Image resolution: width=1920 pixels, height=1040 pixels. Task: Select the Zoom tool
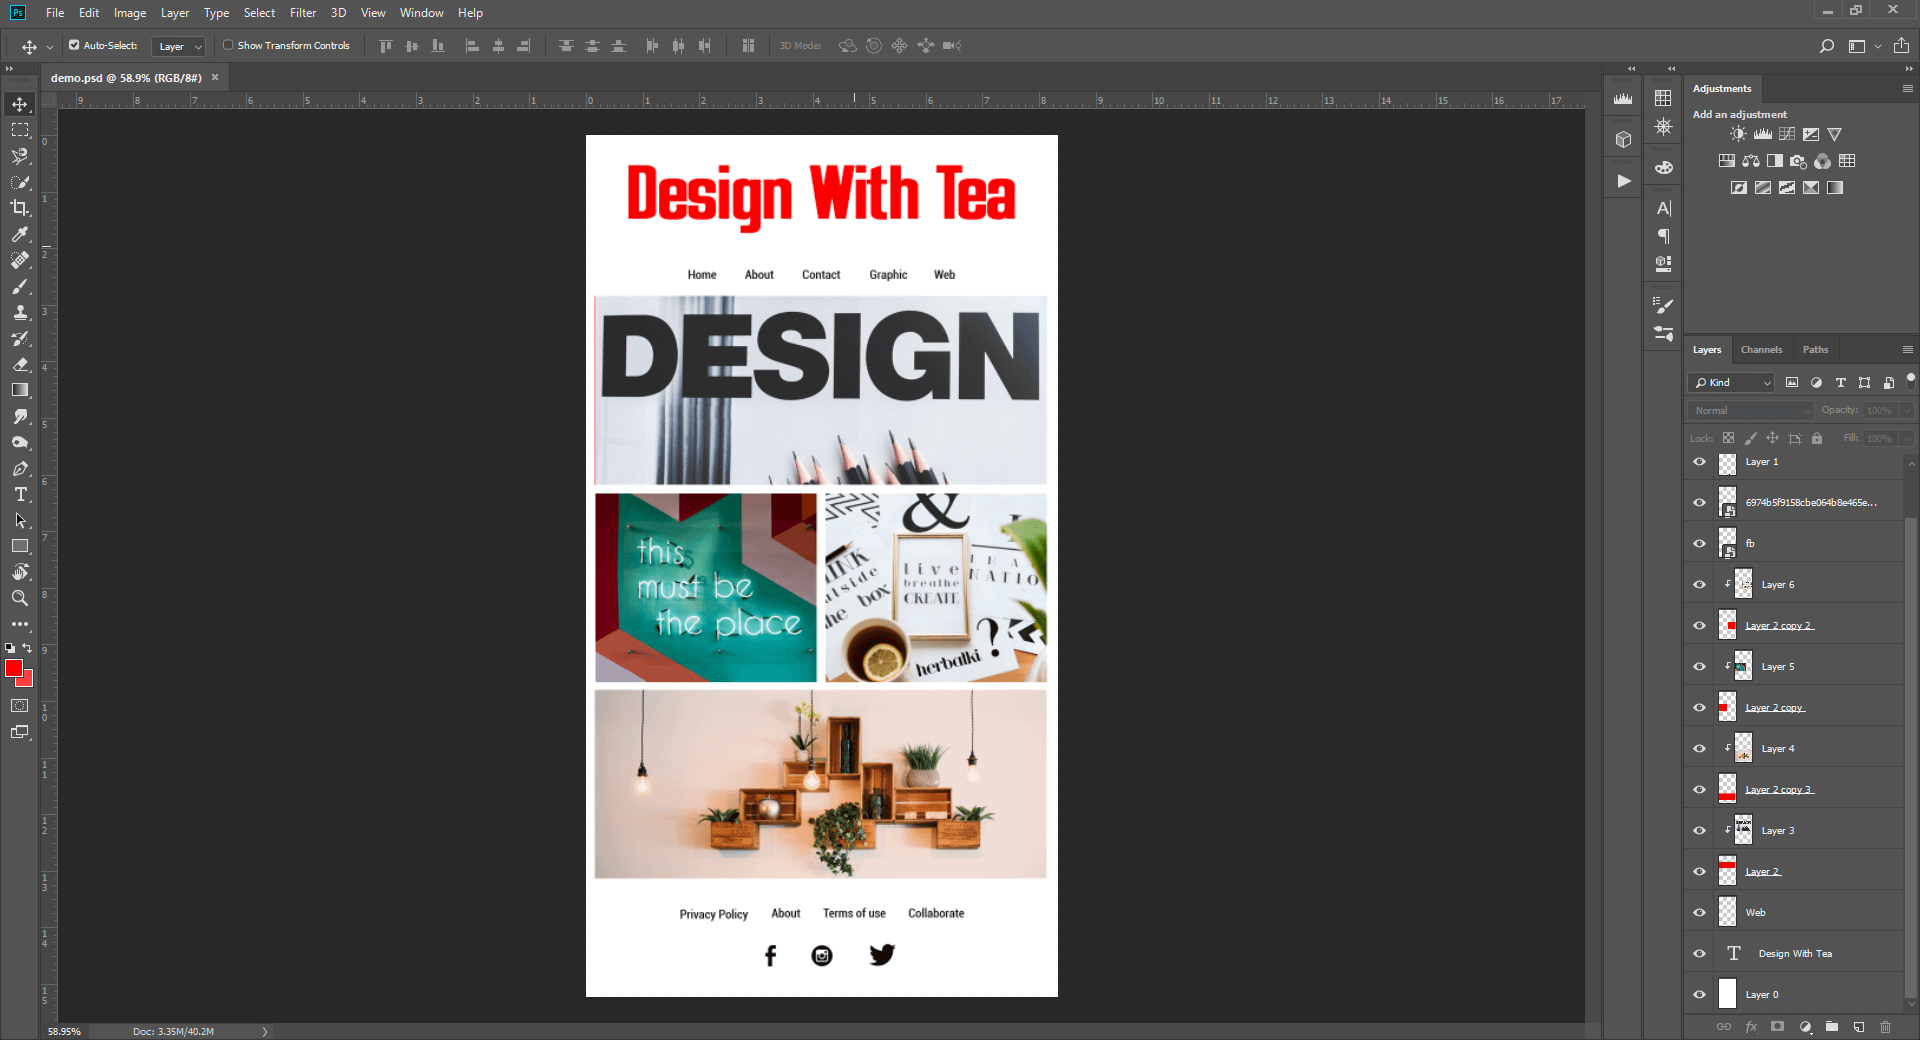pyautogui.click(x=19, y=598)
